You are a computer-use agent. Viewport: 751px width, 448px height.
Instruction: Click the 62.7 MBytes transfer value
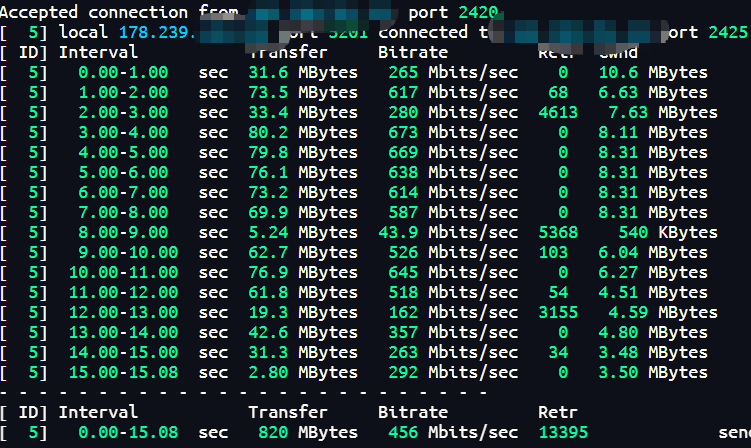pos(303,253)
